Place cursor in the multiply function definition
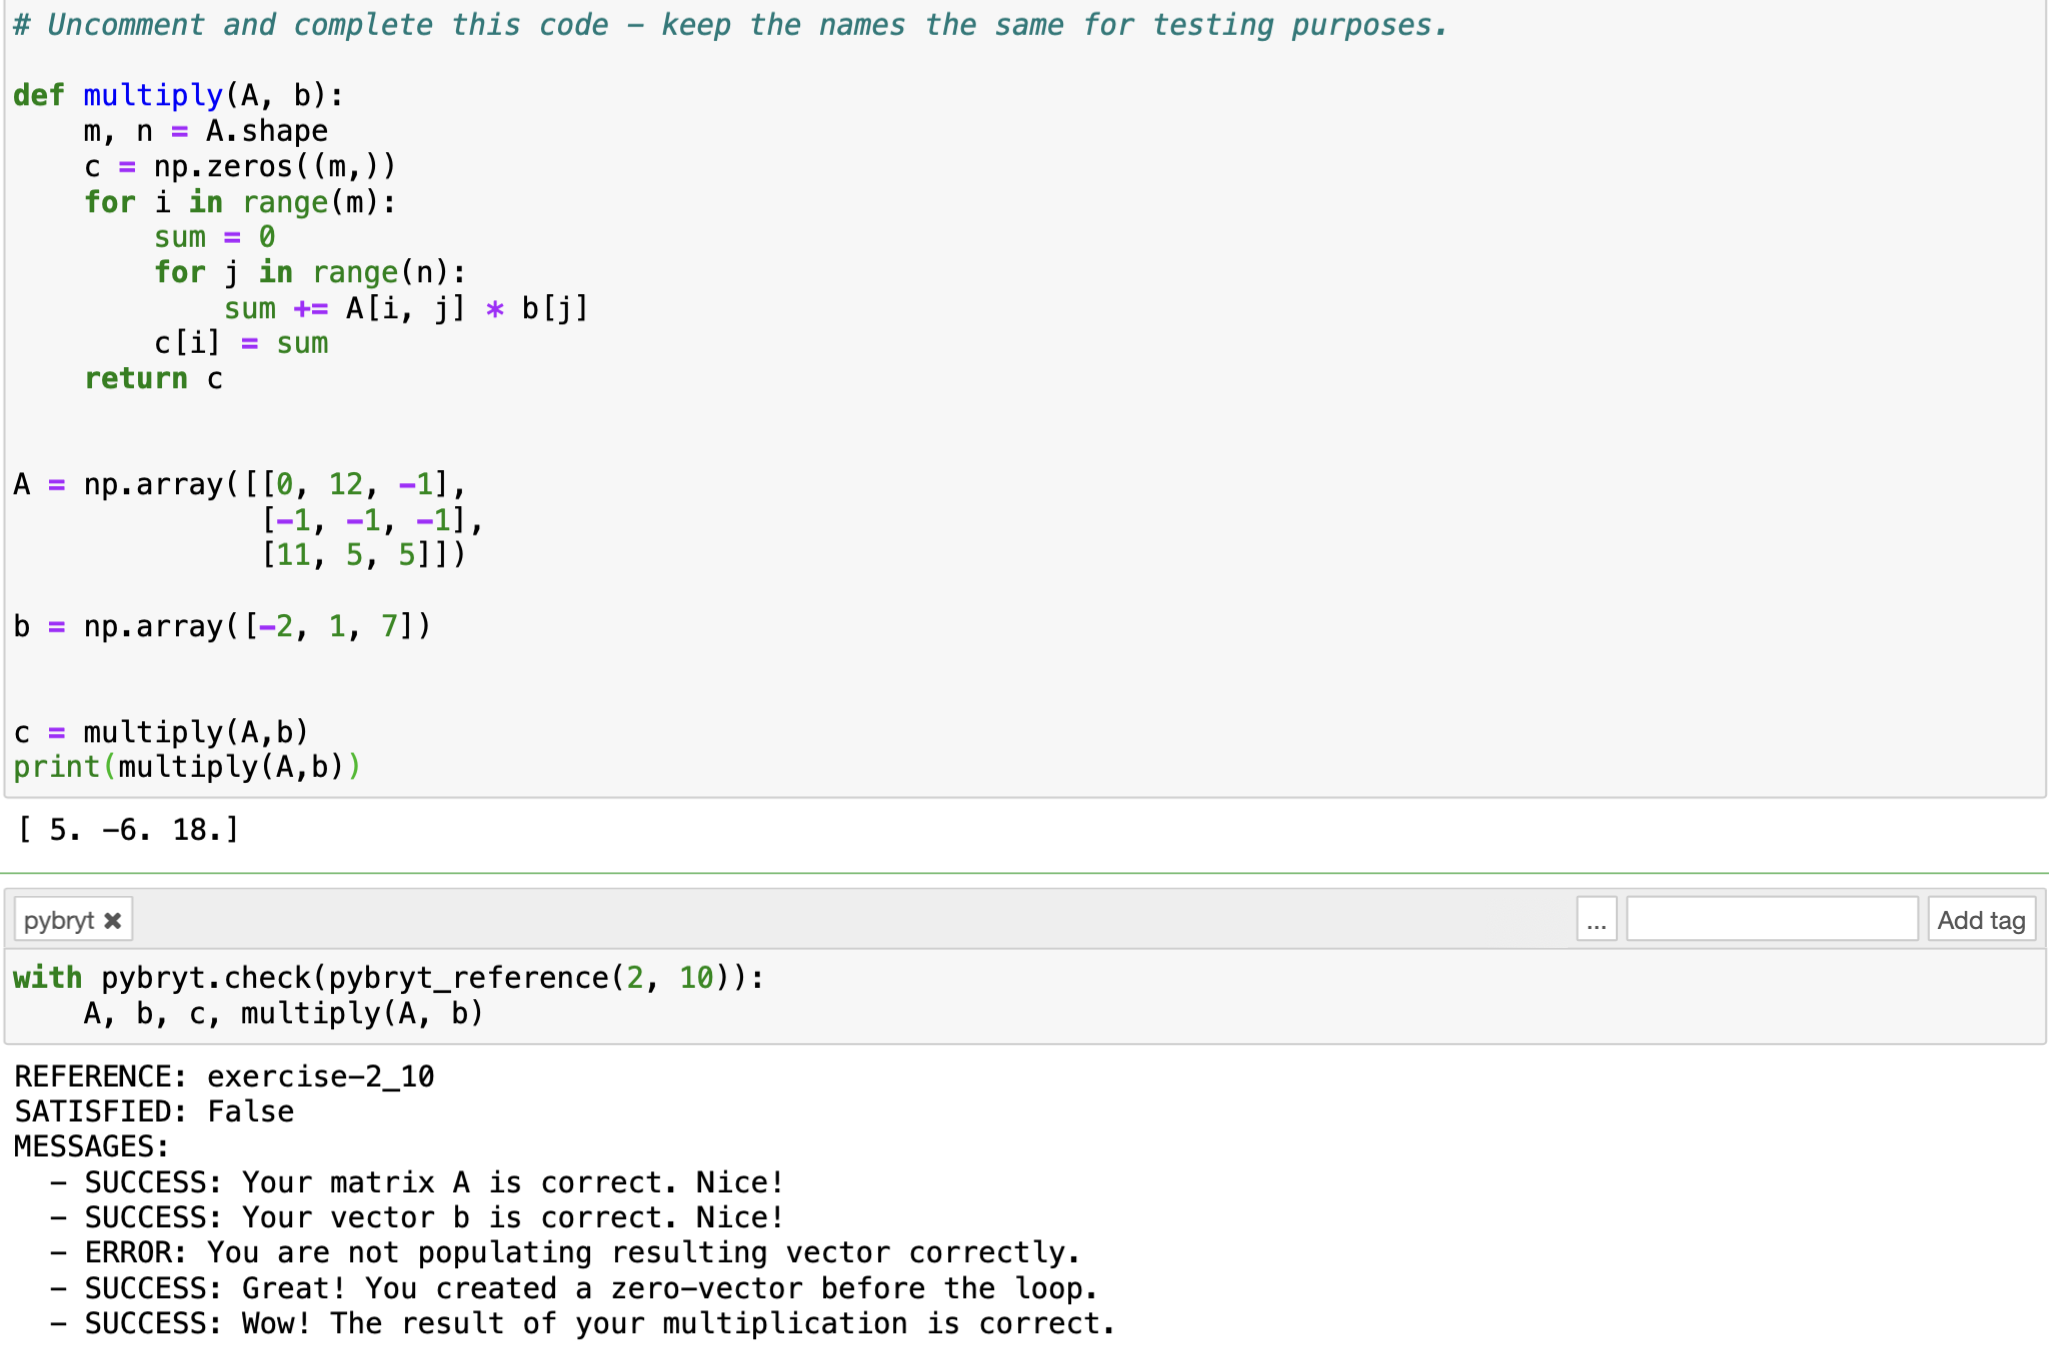2049x1358 pixels. point(175,94)
